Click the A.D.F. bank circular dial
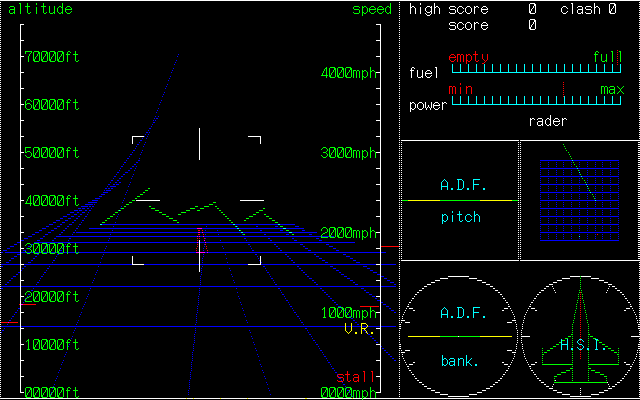The image size is (640, 400). [x=460, y=336]
